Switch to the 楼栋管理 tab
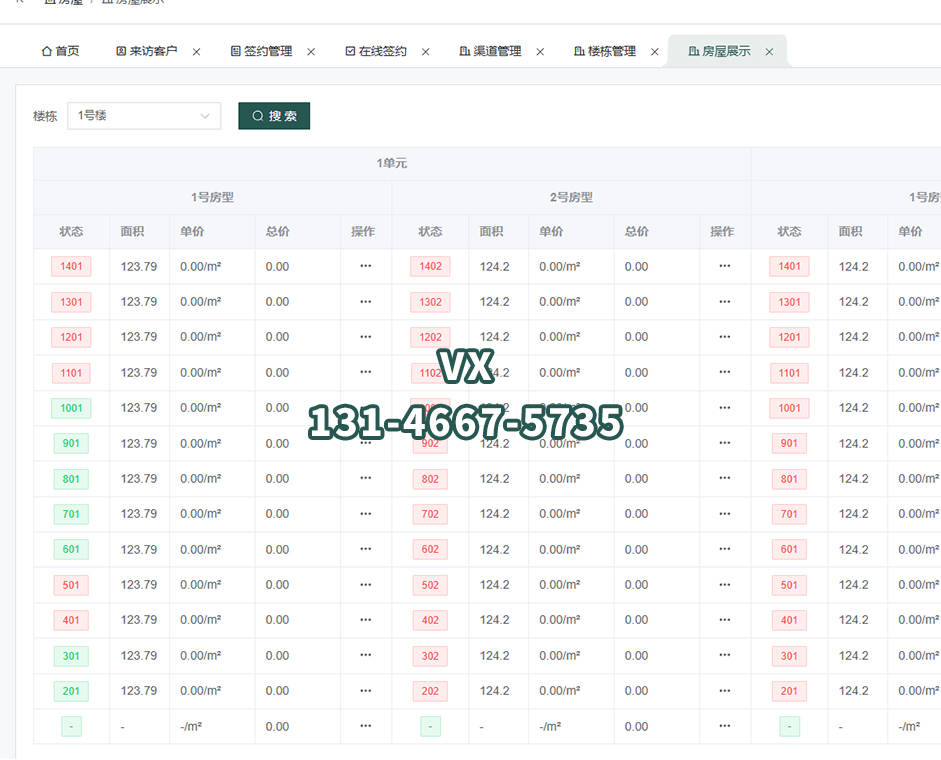 coord(610,51)
